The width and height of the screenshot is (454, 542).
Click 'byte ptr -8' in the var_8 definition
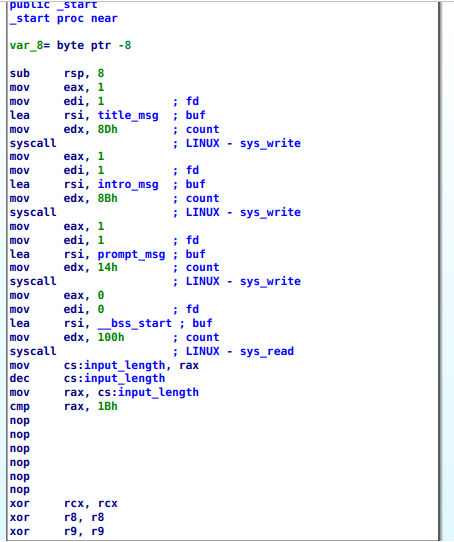tap(94, 46)
